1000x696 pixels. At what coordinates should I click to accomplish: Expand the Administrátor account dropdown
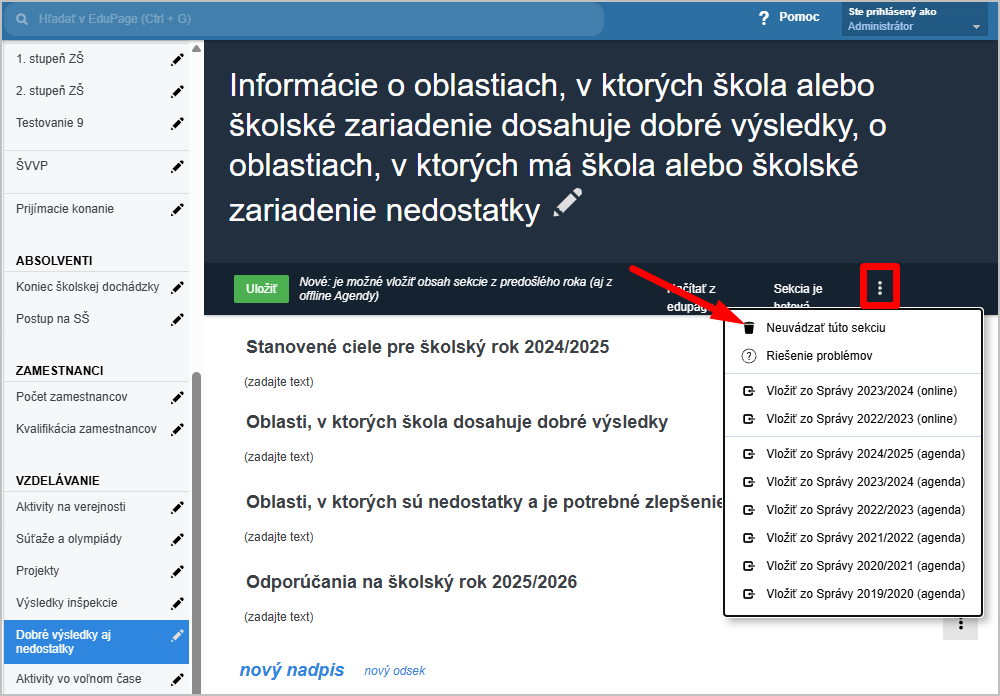(x=975, y=27)
